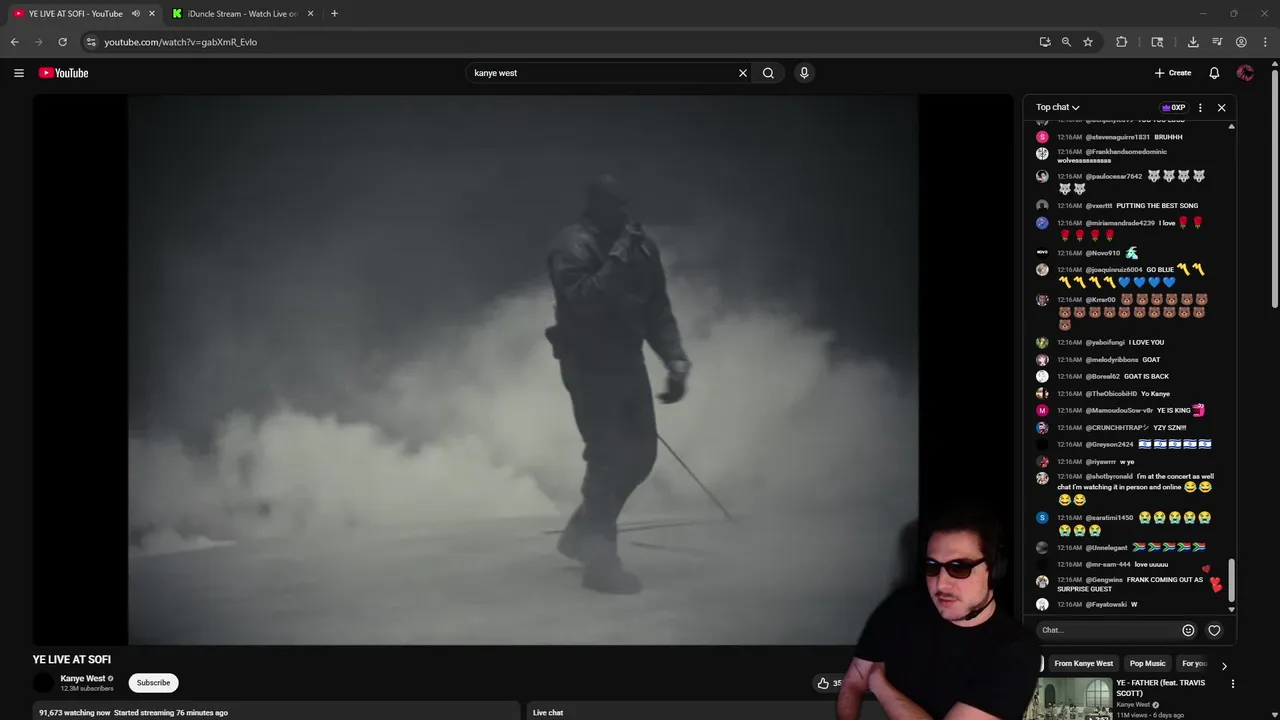1280x720 pixels.
Task: Bookmark this page with star icon
Action: click(1088, 42)
